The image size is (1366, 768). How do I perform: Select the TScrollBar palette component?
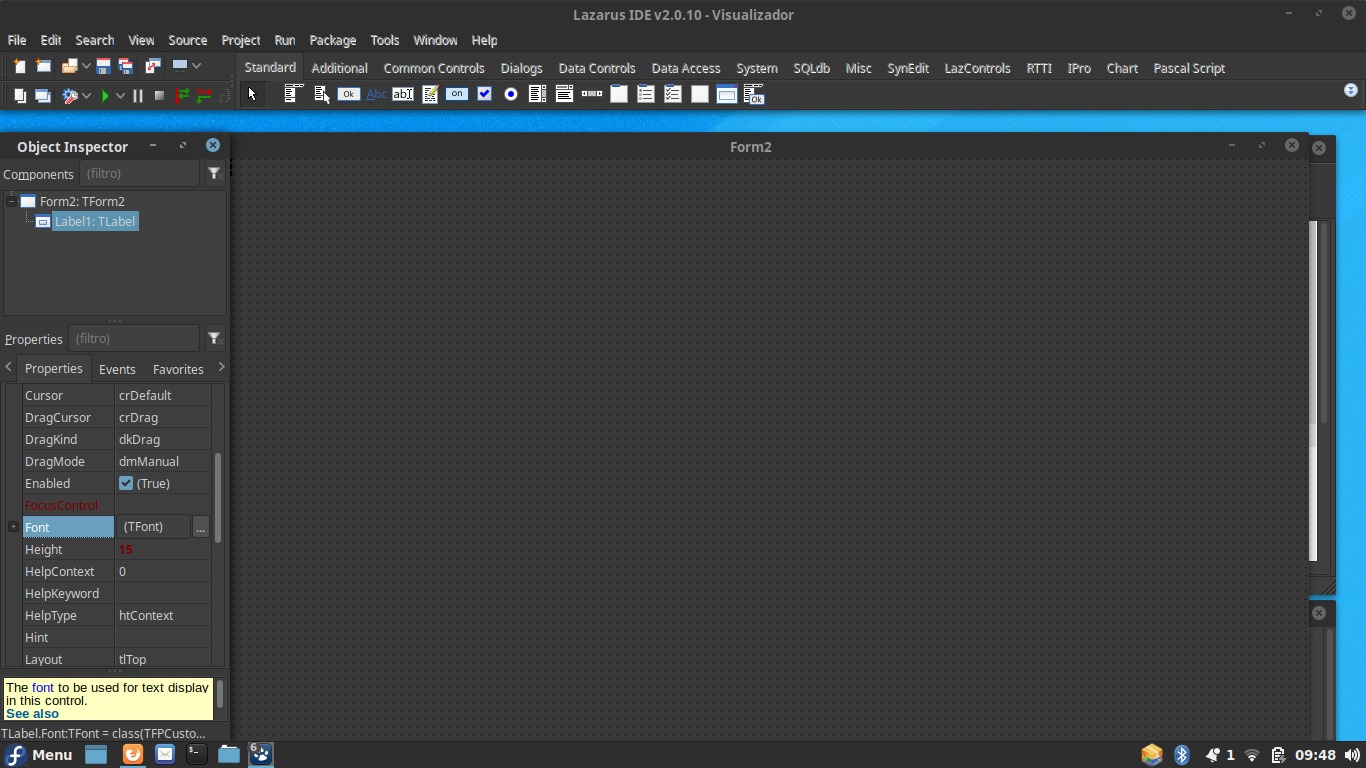point(592,94)
